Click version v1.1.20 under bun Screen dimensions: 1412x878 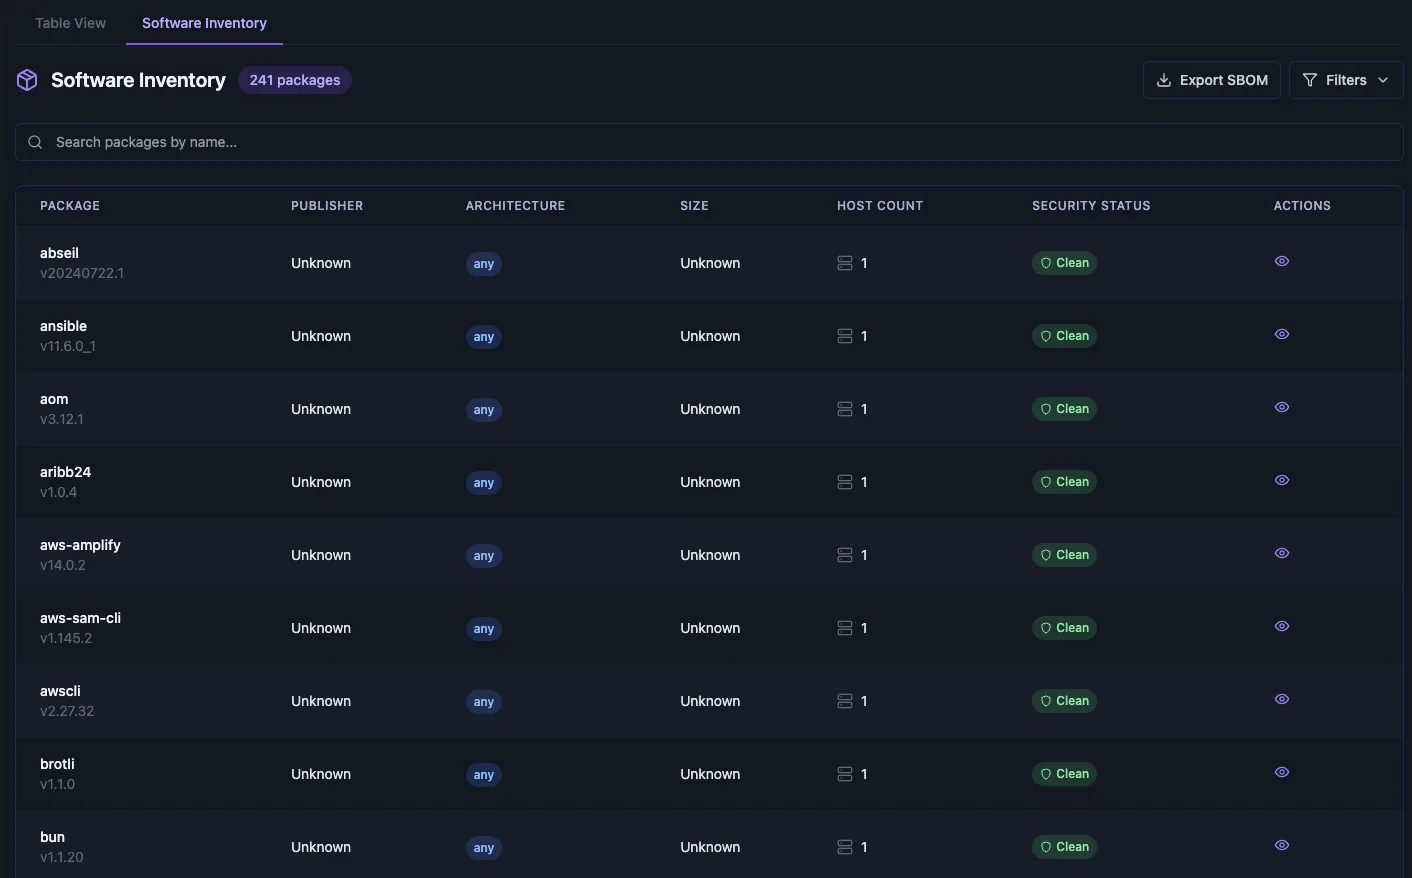click(62, 857)
